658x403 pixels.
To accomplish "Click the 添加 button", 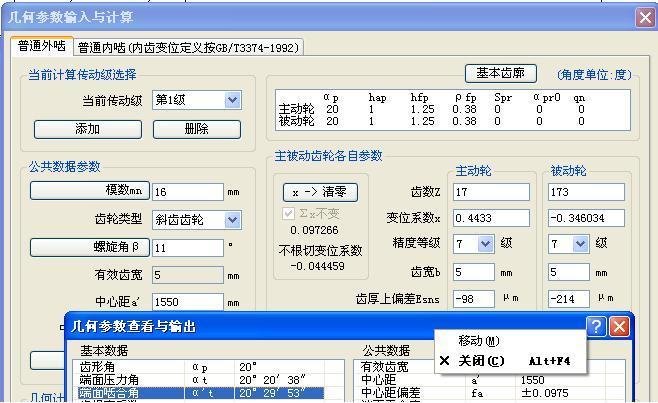I will [88, 129].
